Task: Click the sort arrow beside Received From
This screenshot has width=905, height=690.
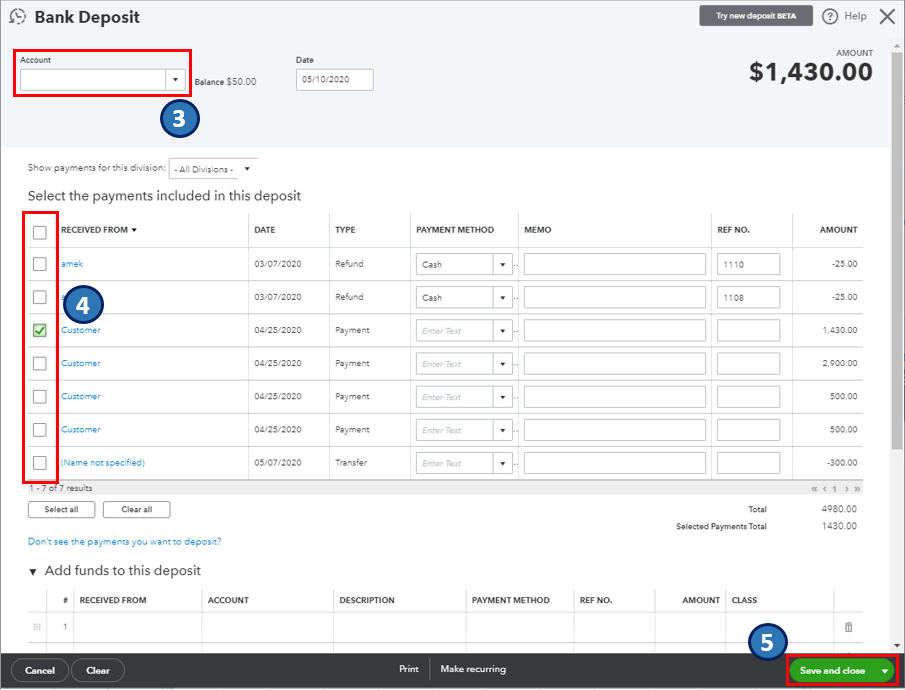Action: [x=134, y=230]
